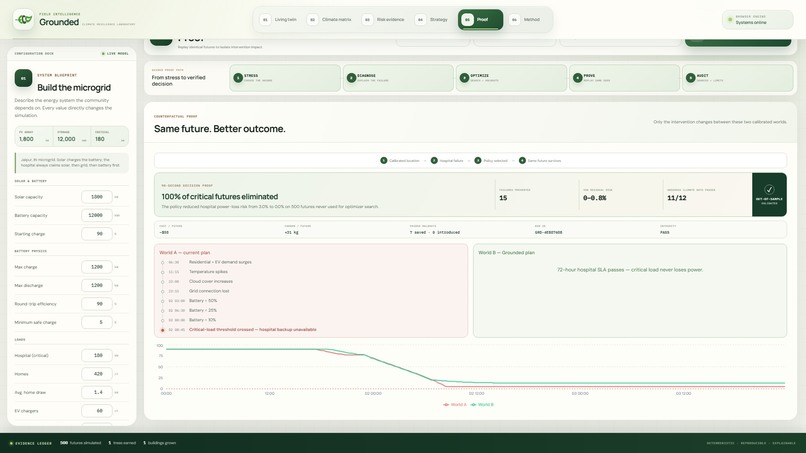Click the Homes count input field
Screen dimensions: 806x453
pos(97,374)
